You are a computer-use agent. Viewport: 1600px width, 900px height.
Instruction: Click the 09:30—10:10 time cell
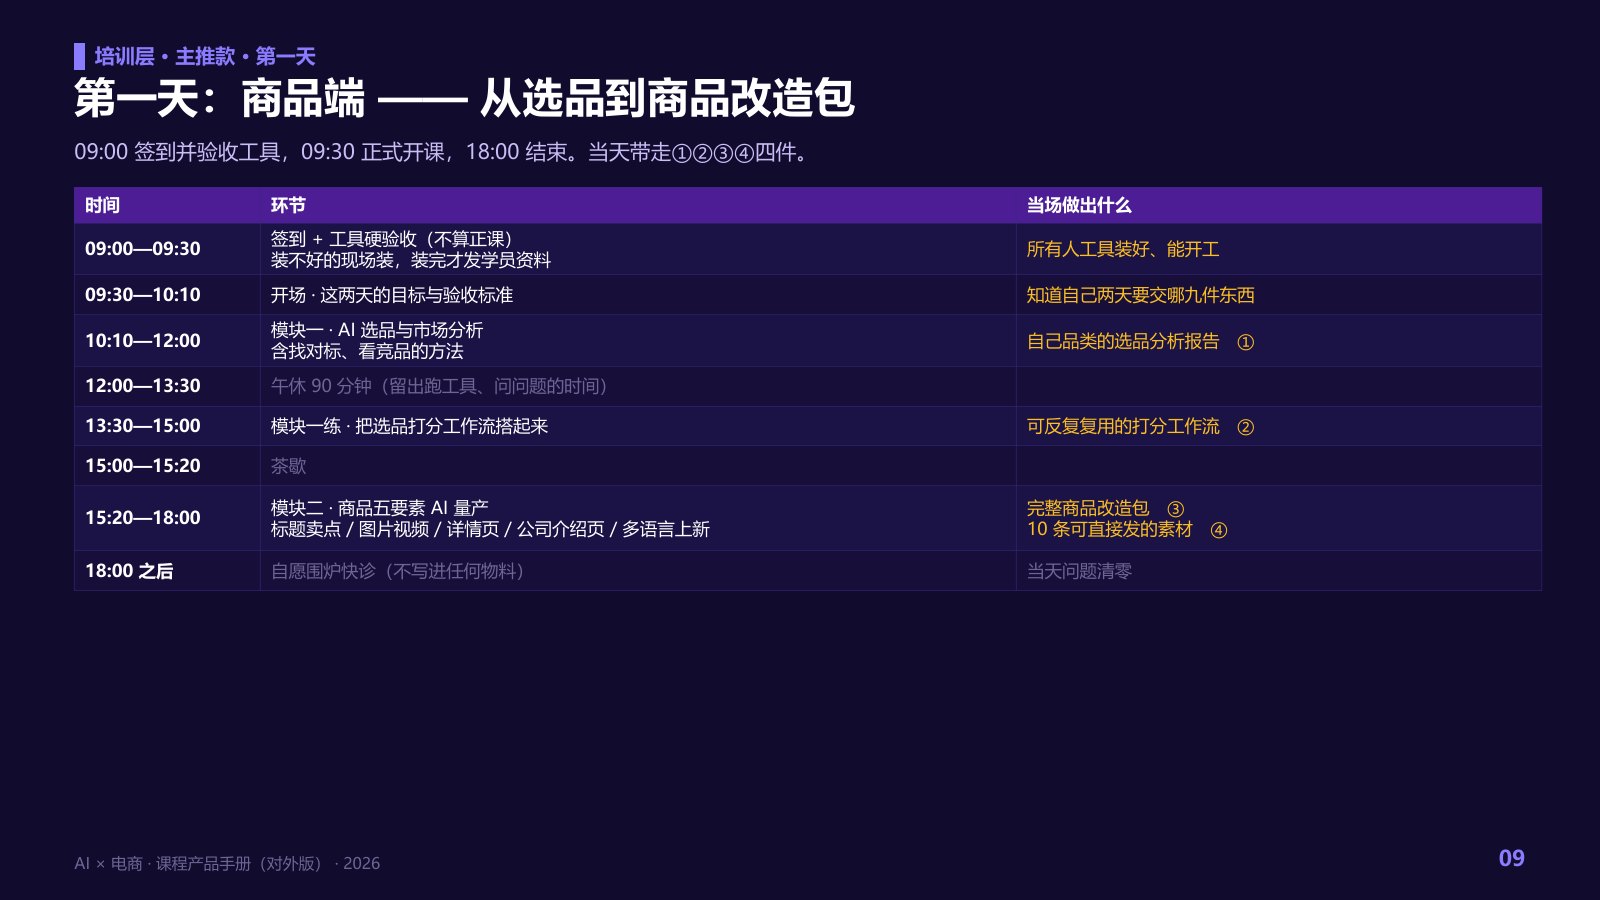click(167, 295)
